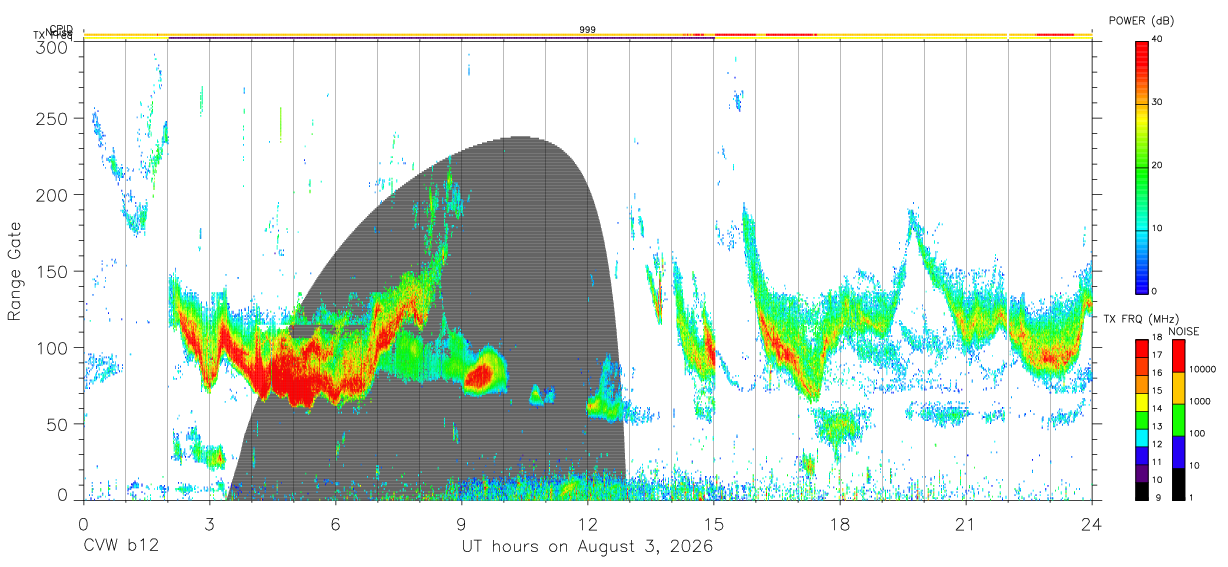Image resolution: width=1228 pixels, height=567 pixels.
Task: Click the 18 tick on UT hours axis
Action: [839, 524]
